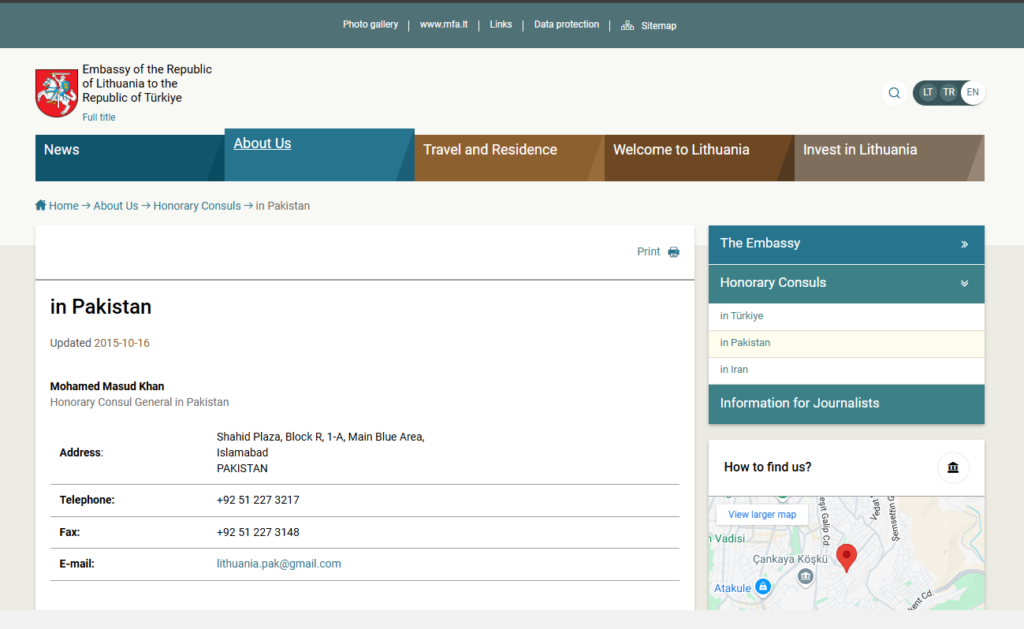Screen dimensions: 1024x629
Task: Click the printer icon
Action: [674, 252]
